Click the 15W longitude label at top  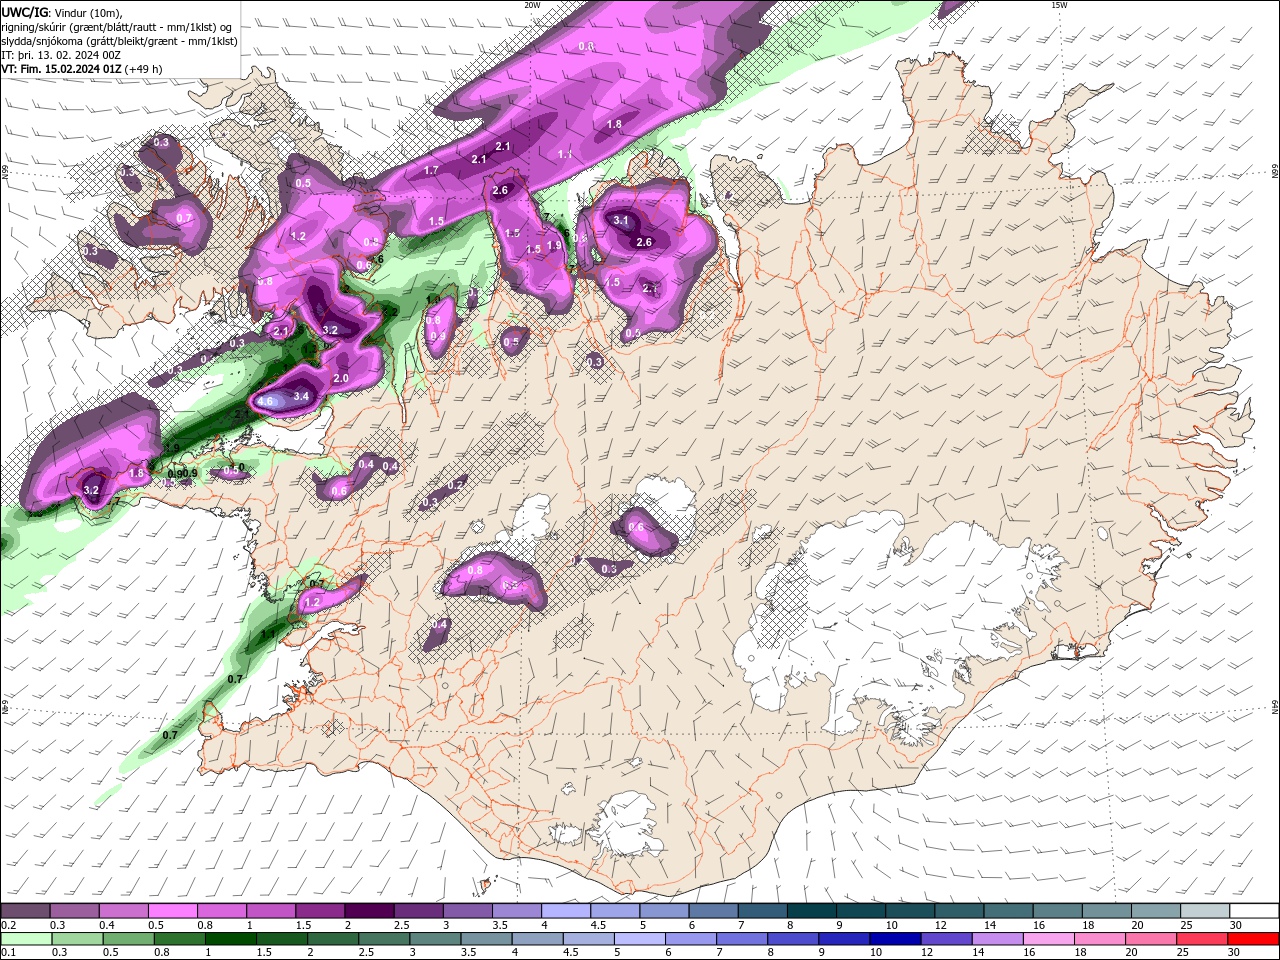point(1060,5)
